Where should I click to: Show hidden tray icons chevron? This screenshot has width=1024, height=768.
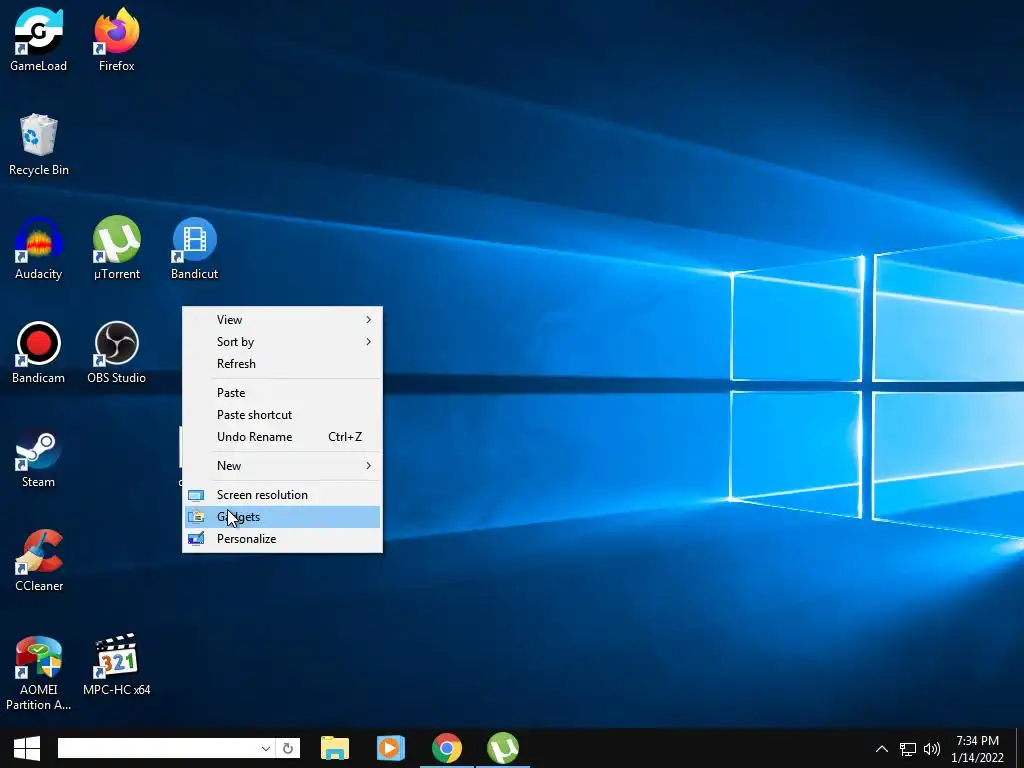(x=882, y=749)
